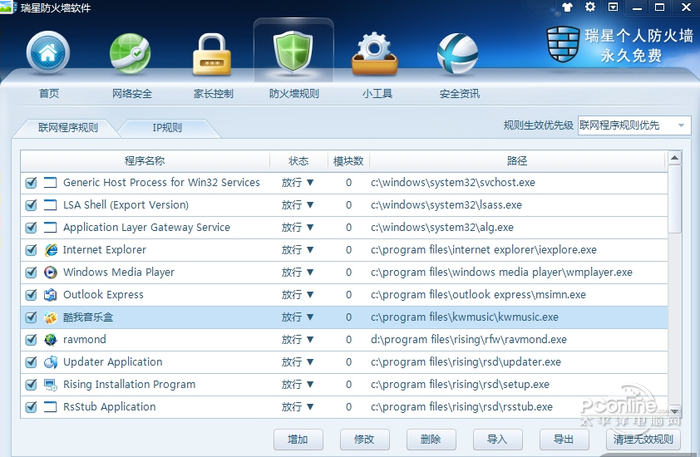700x457 pixels.
Task: Sort by the 路径 column header
Action: pos(517,161)
